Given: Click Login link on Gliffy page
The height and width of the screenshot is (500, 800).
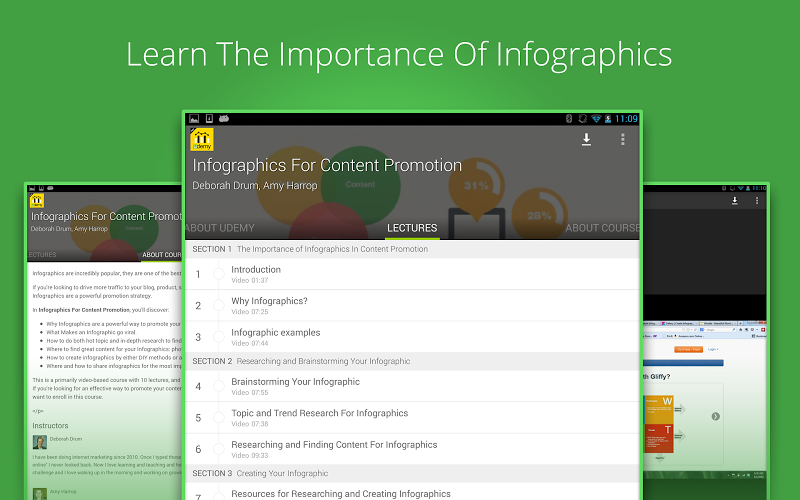Looking at the screenshot, I should (713, 349).
